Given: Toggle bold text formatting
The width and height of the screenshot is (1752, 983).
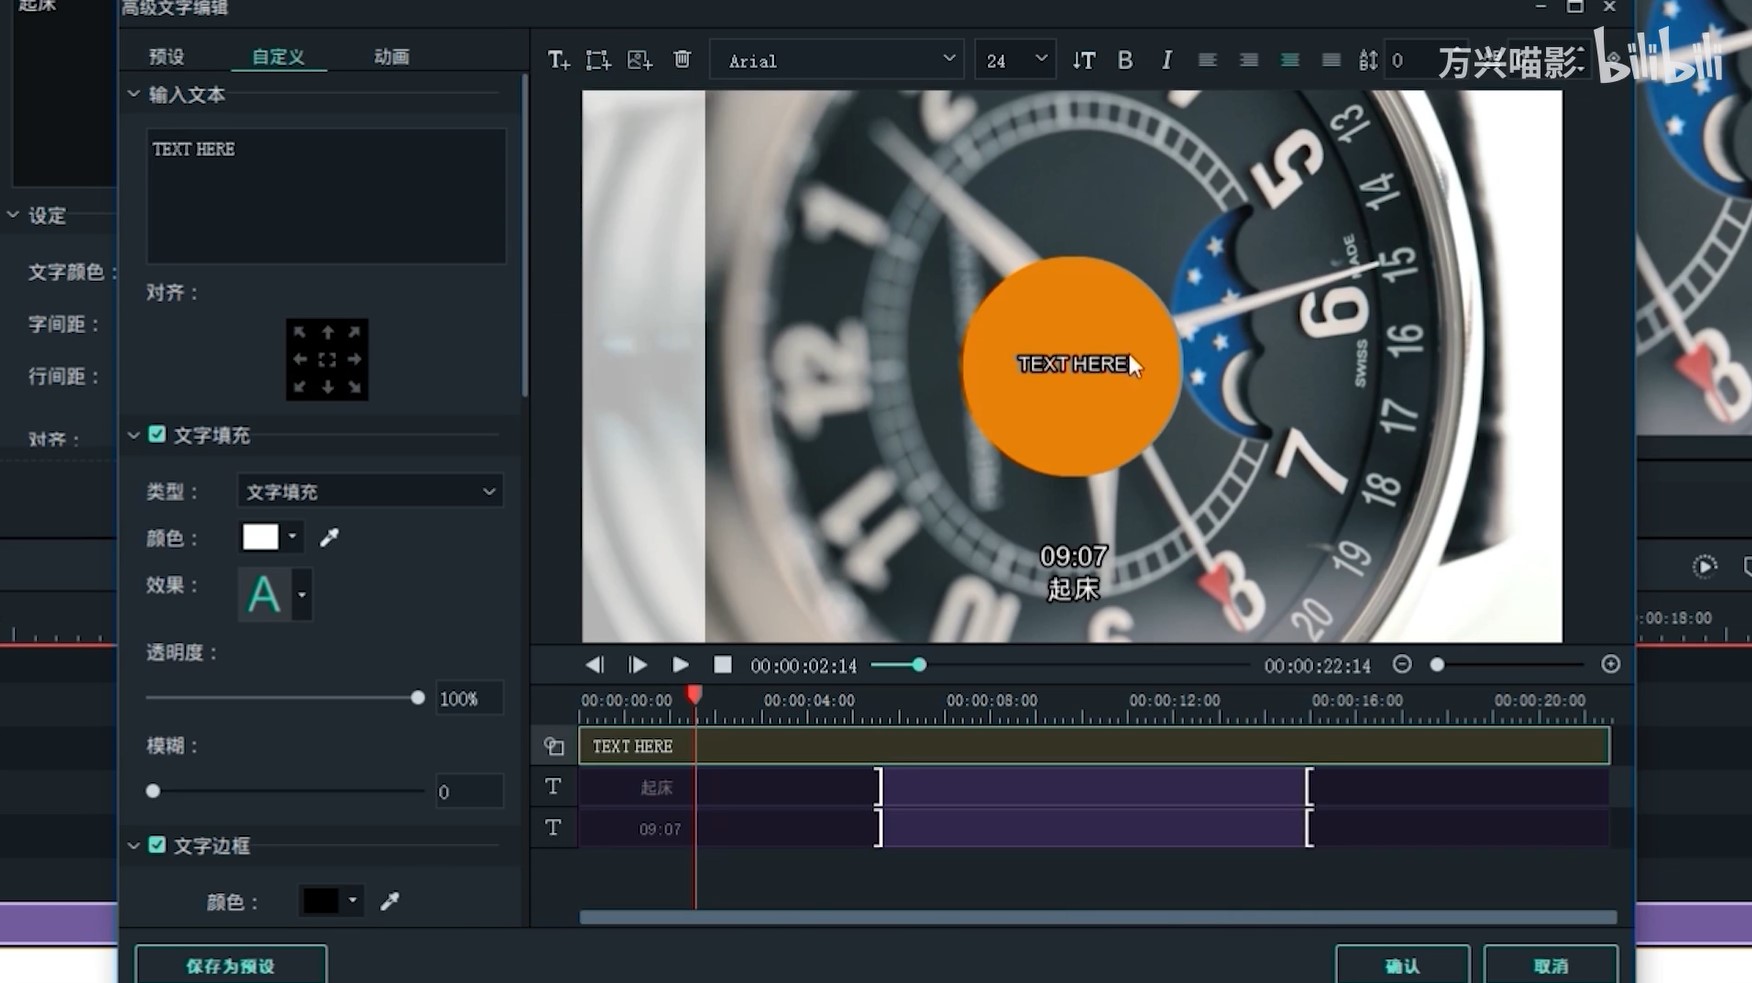Looking at the screenshot, I should coord(1125,61).
